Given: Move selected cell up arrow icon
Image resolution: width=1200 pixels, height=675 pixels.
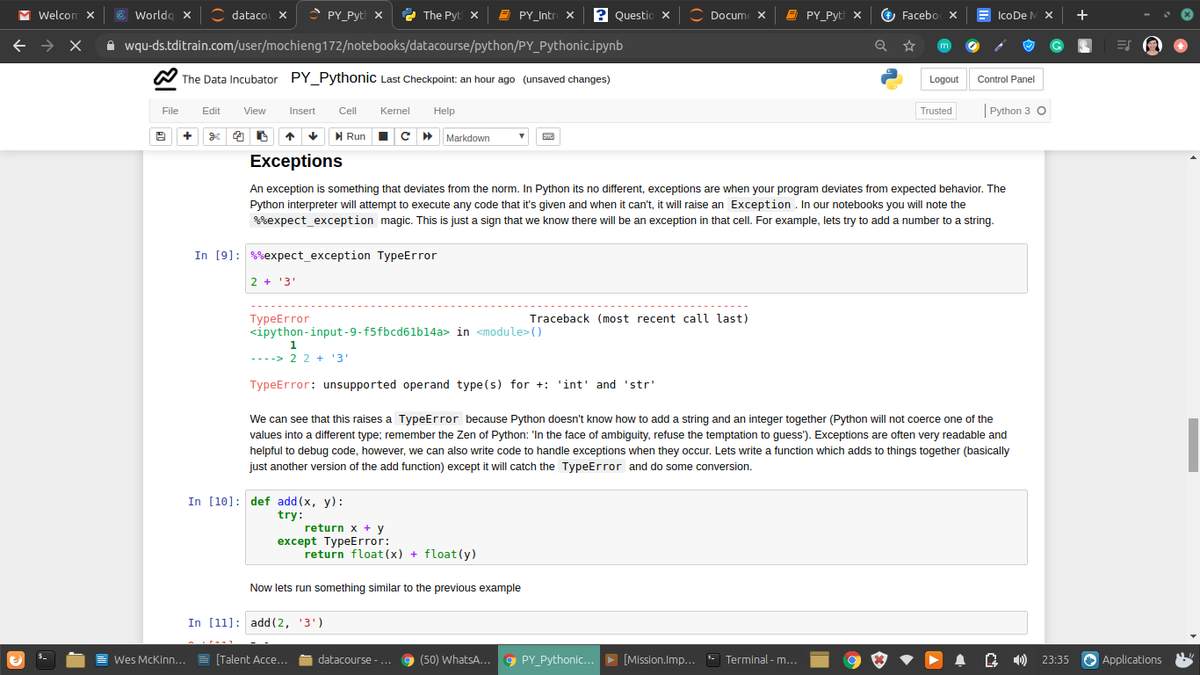Looking at the screenshot, I should pyautogui.click(x=290, y=137).
